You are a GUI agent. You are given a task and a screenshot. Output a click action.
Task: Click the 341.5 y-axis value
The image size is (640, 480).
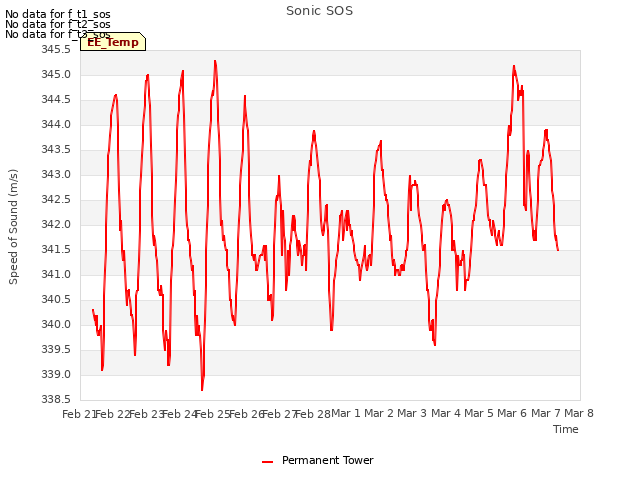point(56,250)
